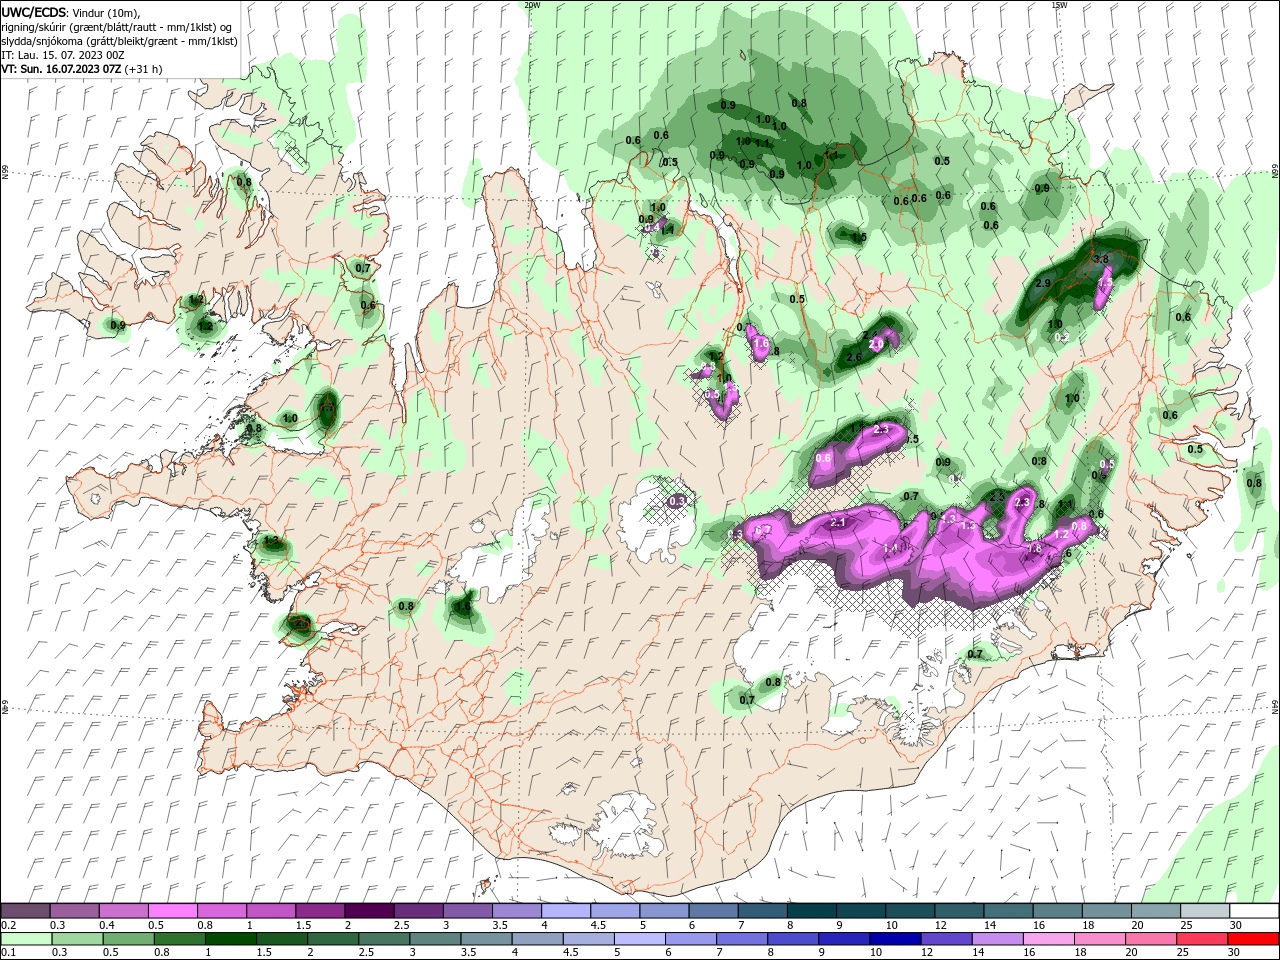Click the white 30 swatch in the snow legend
This screenshot has height=960, width=1280.
tap(1253, 911)
